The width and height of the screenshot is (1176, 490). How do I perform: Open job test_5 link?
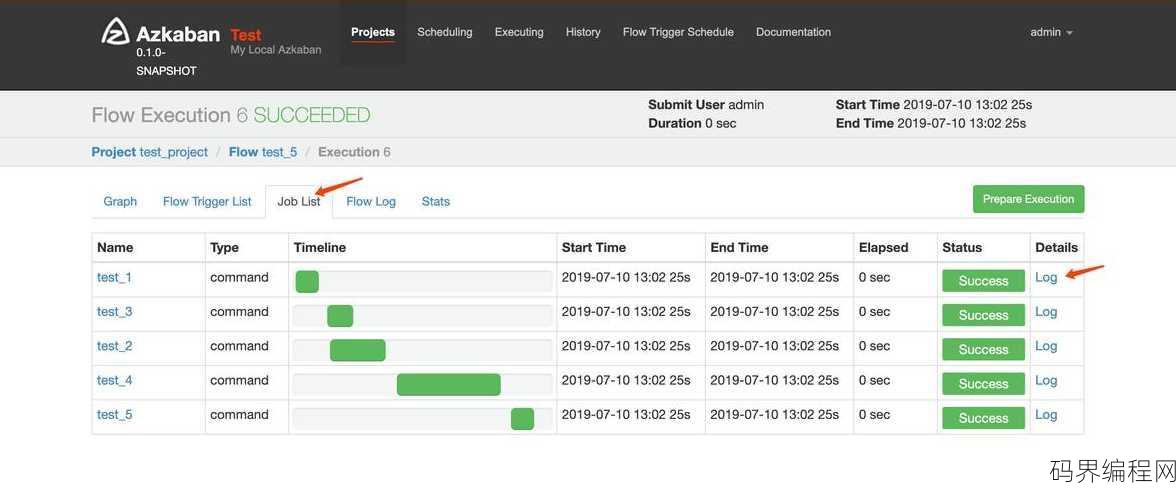pyautogui.click(x=114, y=414)
